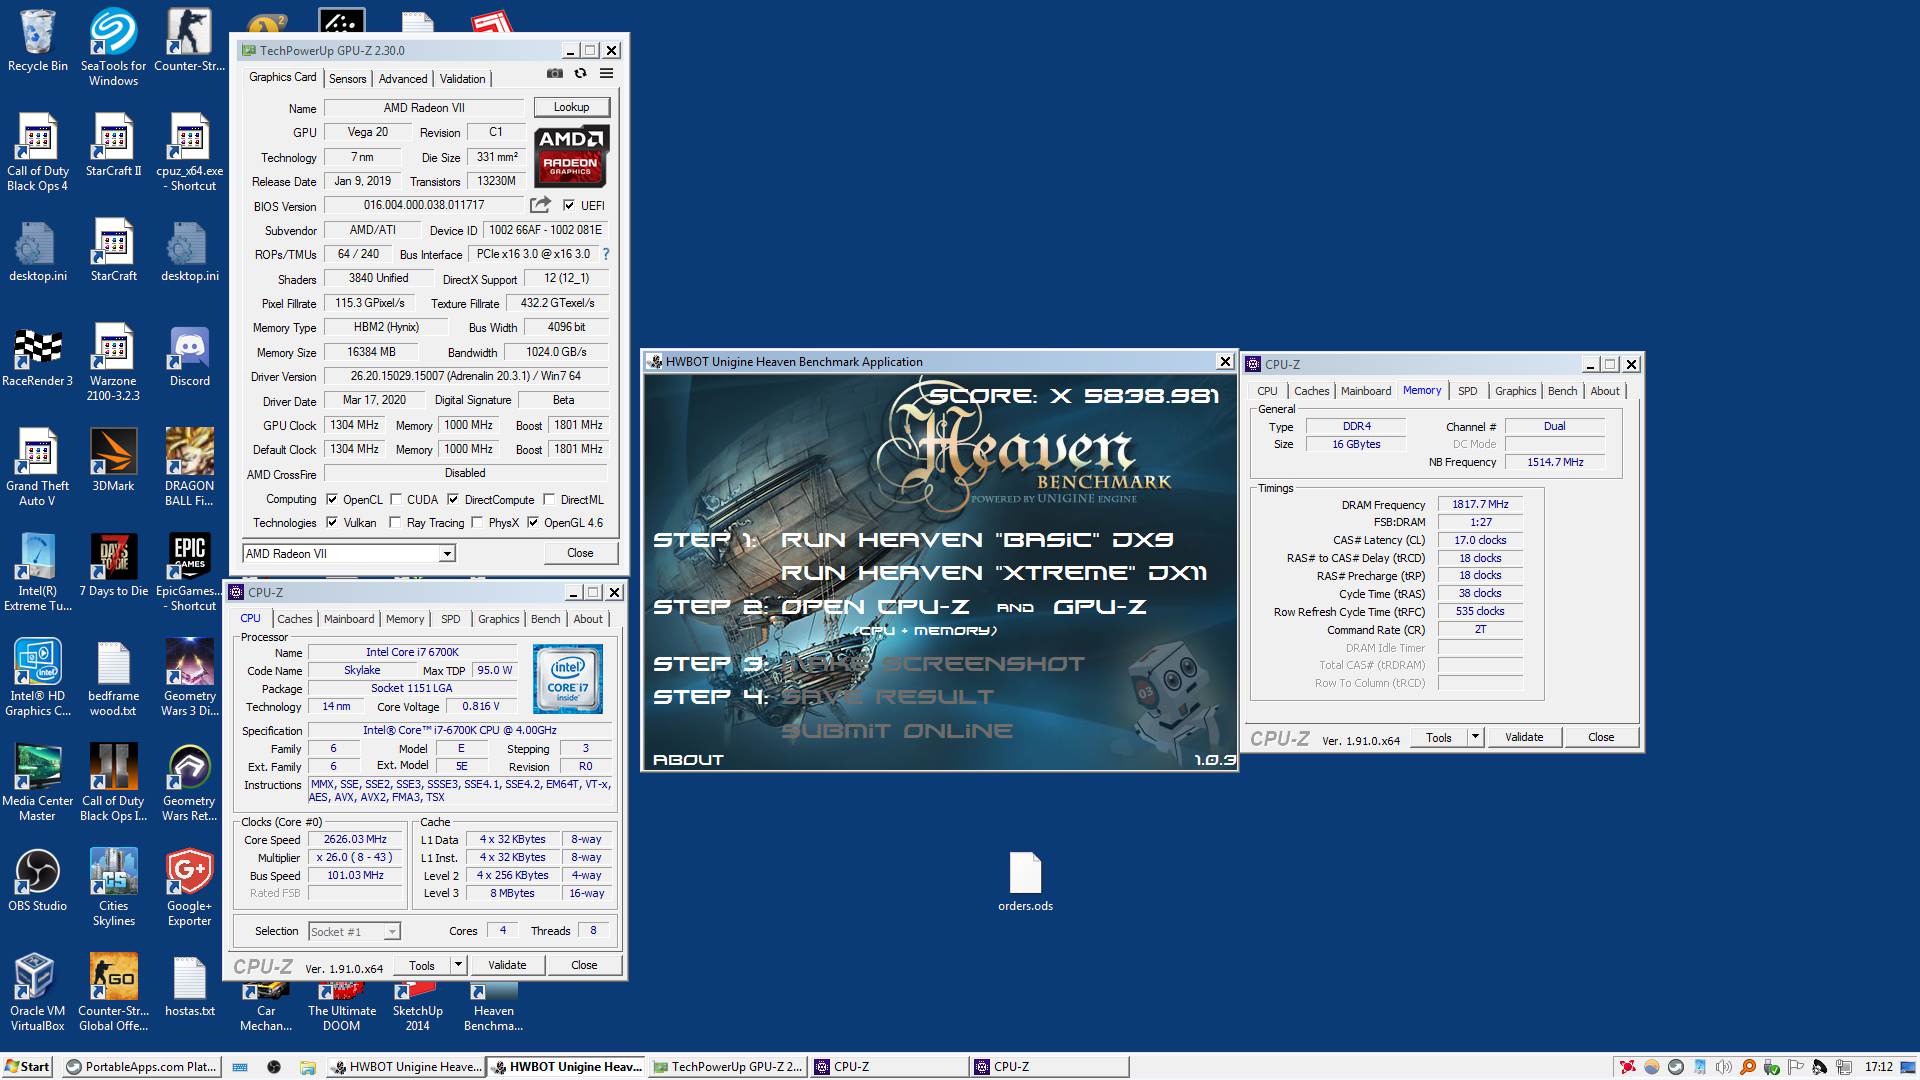Expand Tools dropdown arrow in CPU-Z CPU window

pos(458,965)
